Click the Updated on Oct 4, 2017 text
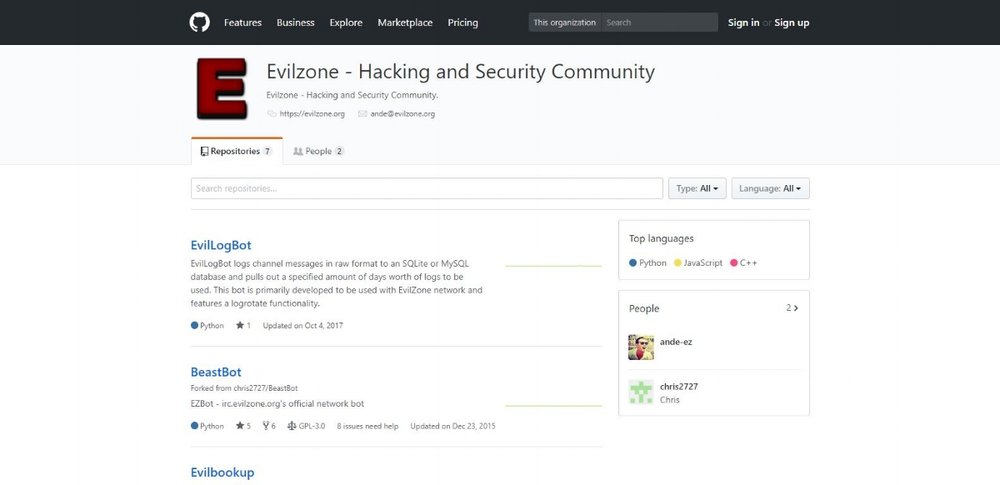The height and width of the screenshot is (485, 1000). point(303,325)
